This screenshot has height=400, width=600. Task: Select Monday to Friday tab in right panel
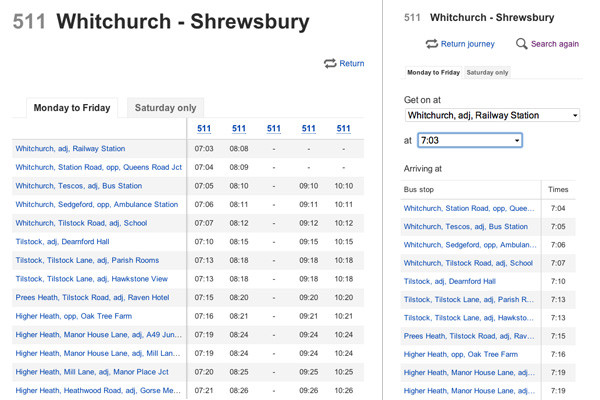click(433, 73)
